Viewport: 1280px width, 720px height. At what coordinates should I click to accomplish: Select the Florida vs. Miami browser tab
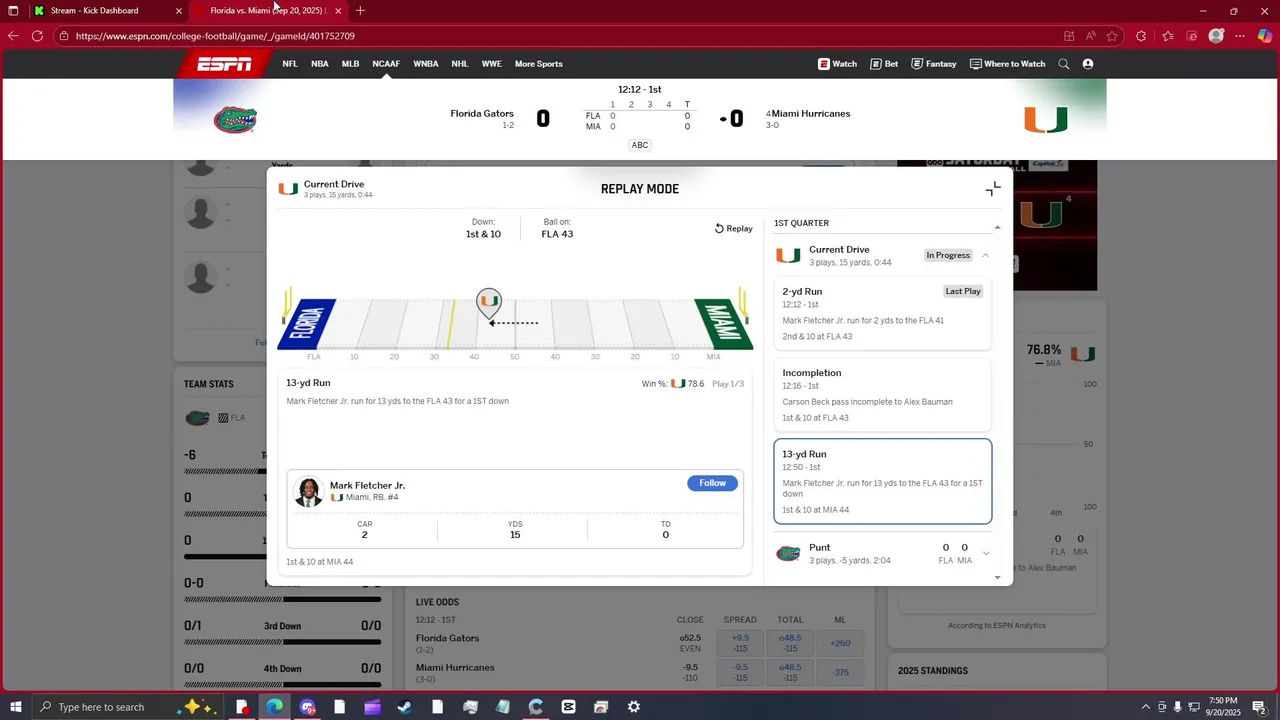[268, 11]
